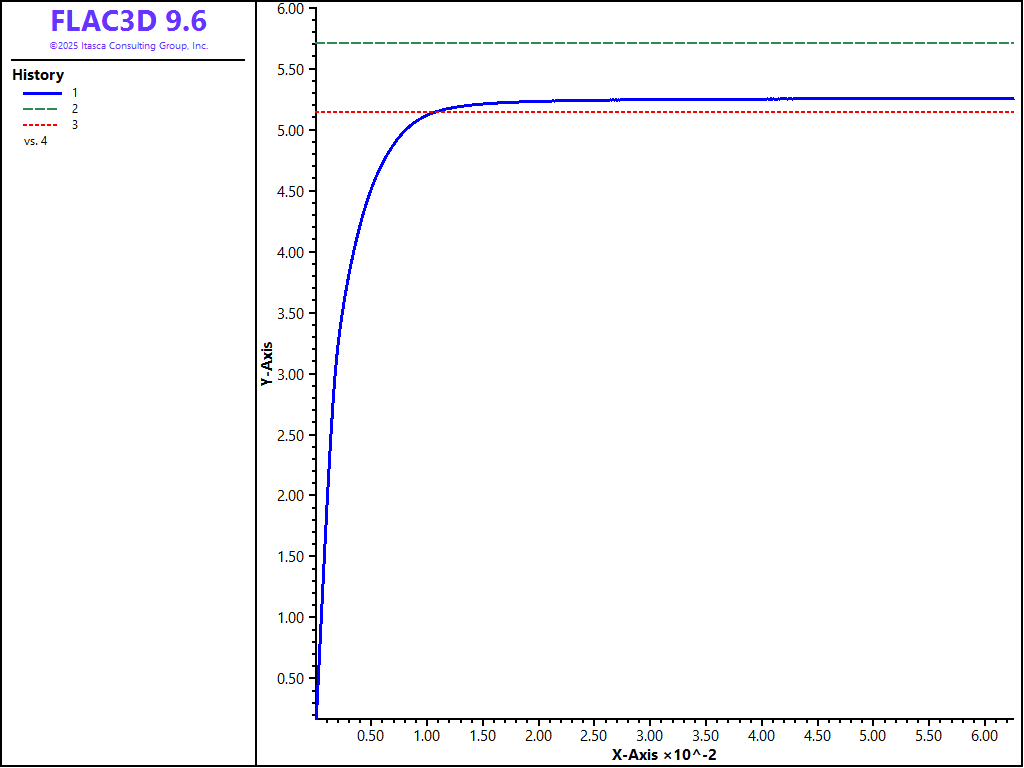The image size is (1024, 768).
Task: Click the 6.00 tick label on Y axis
Action: point(289,9)
